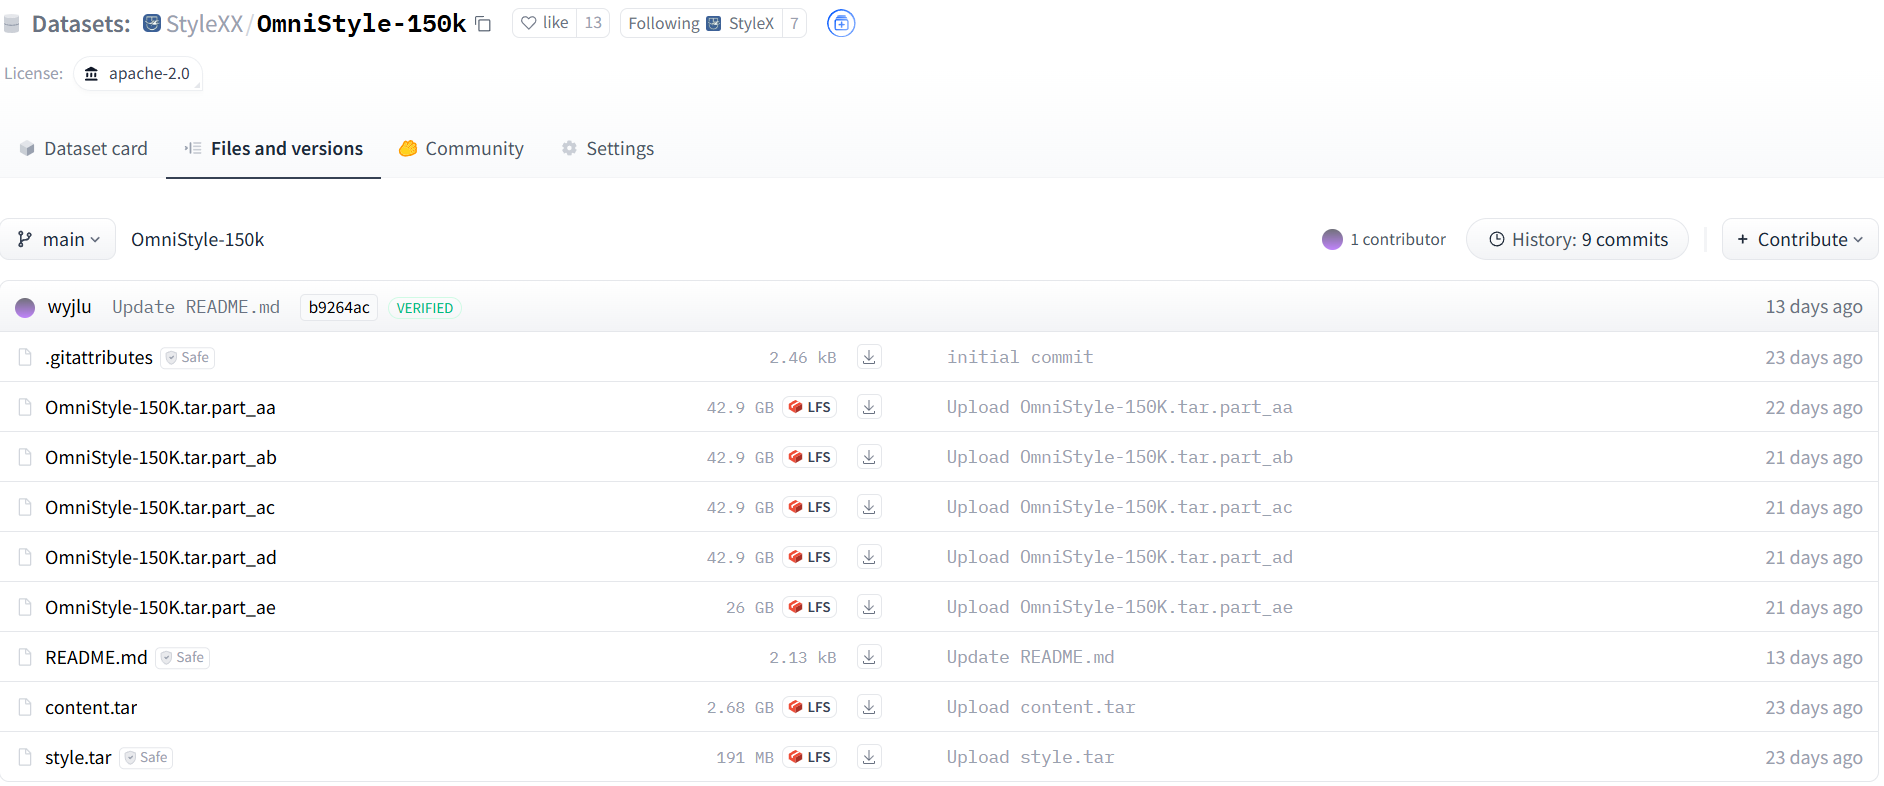Open the likes count 13
The width and height of the screenshot is (1884, 786).
(x=593, y=23)
